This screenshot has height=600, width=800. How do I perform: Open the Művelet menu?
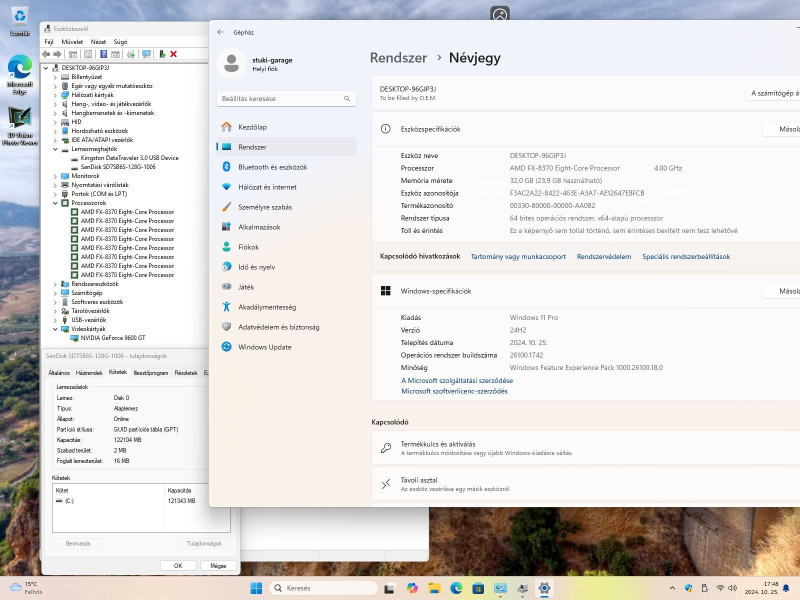(x=72, y=42)
